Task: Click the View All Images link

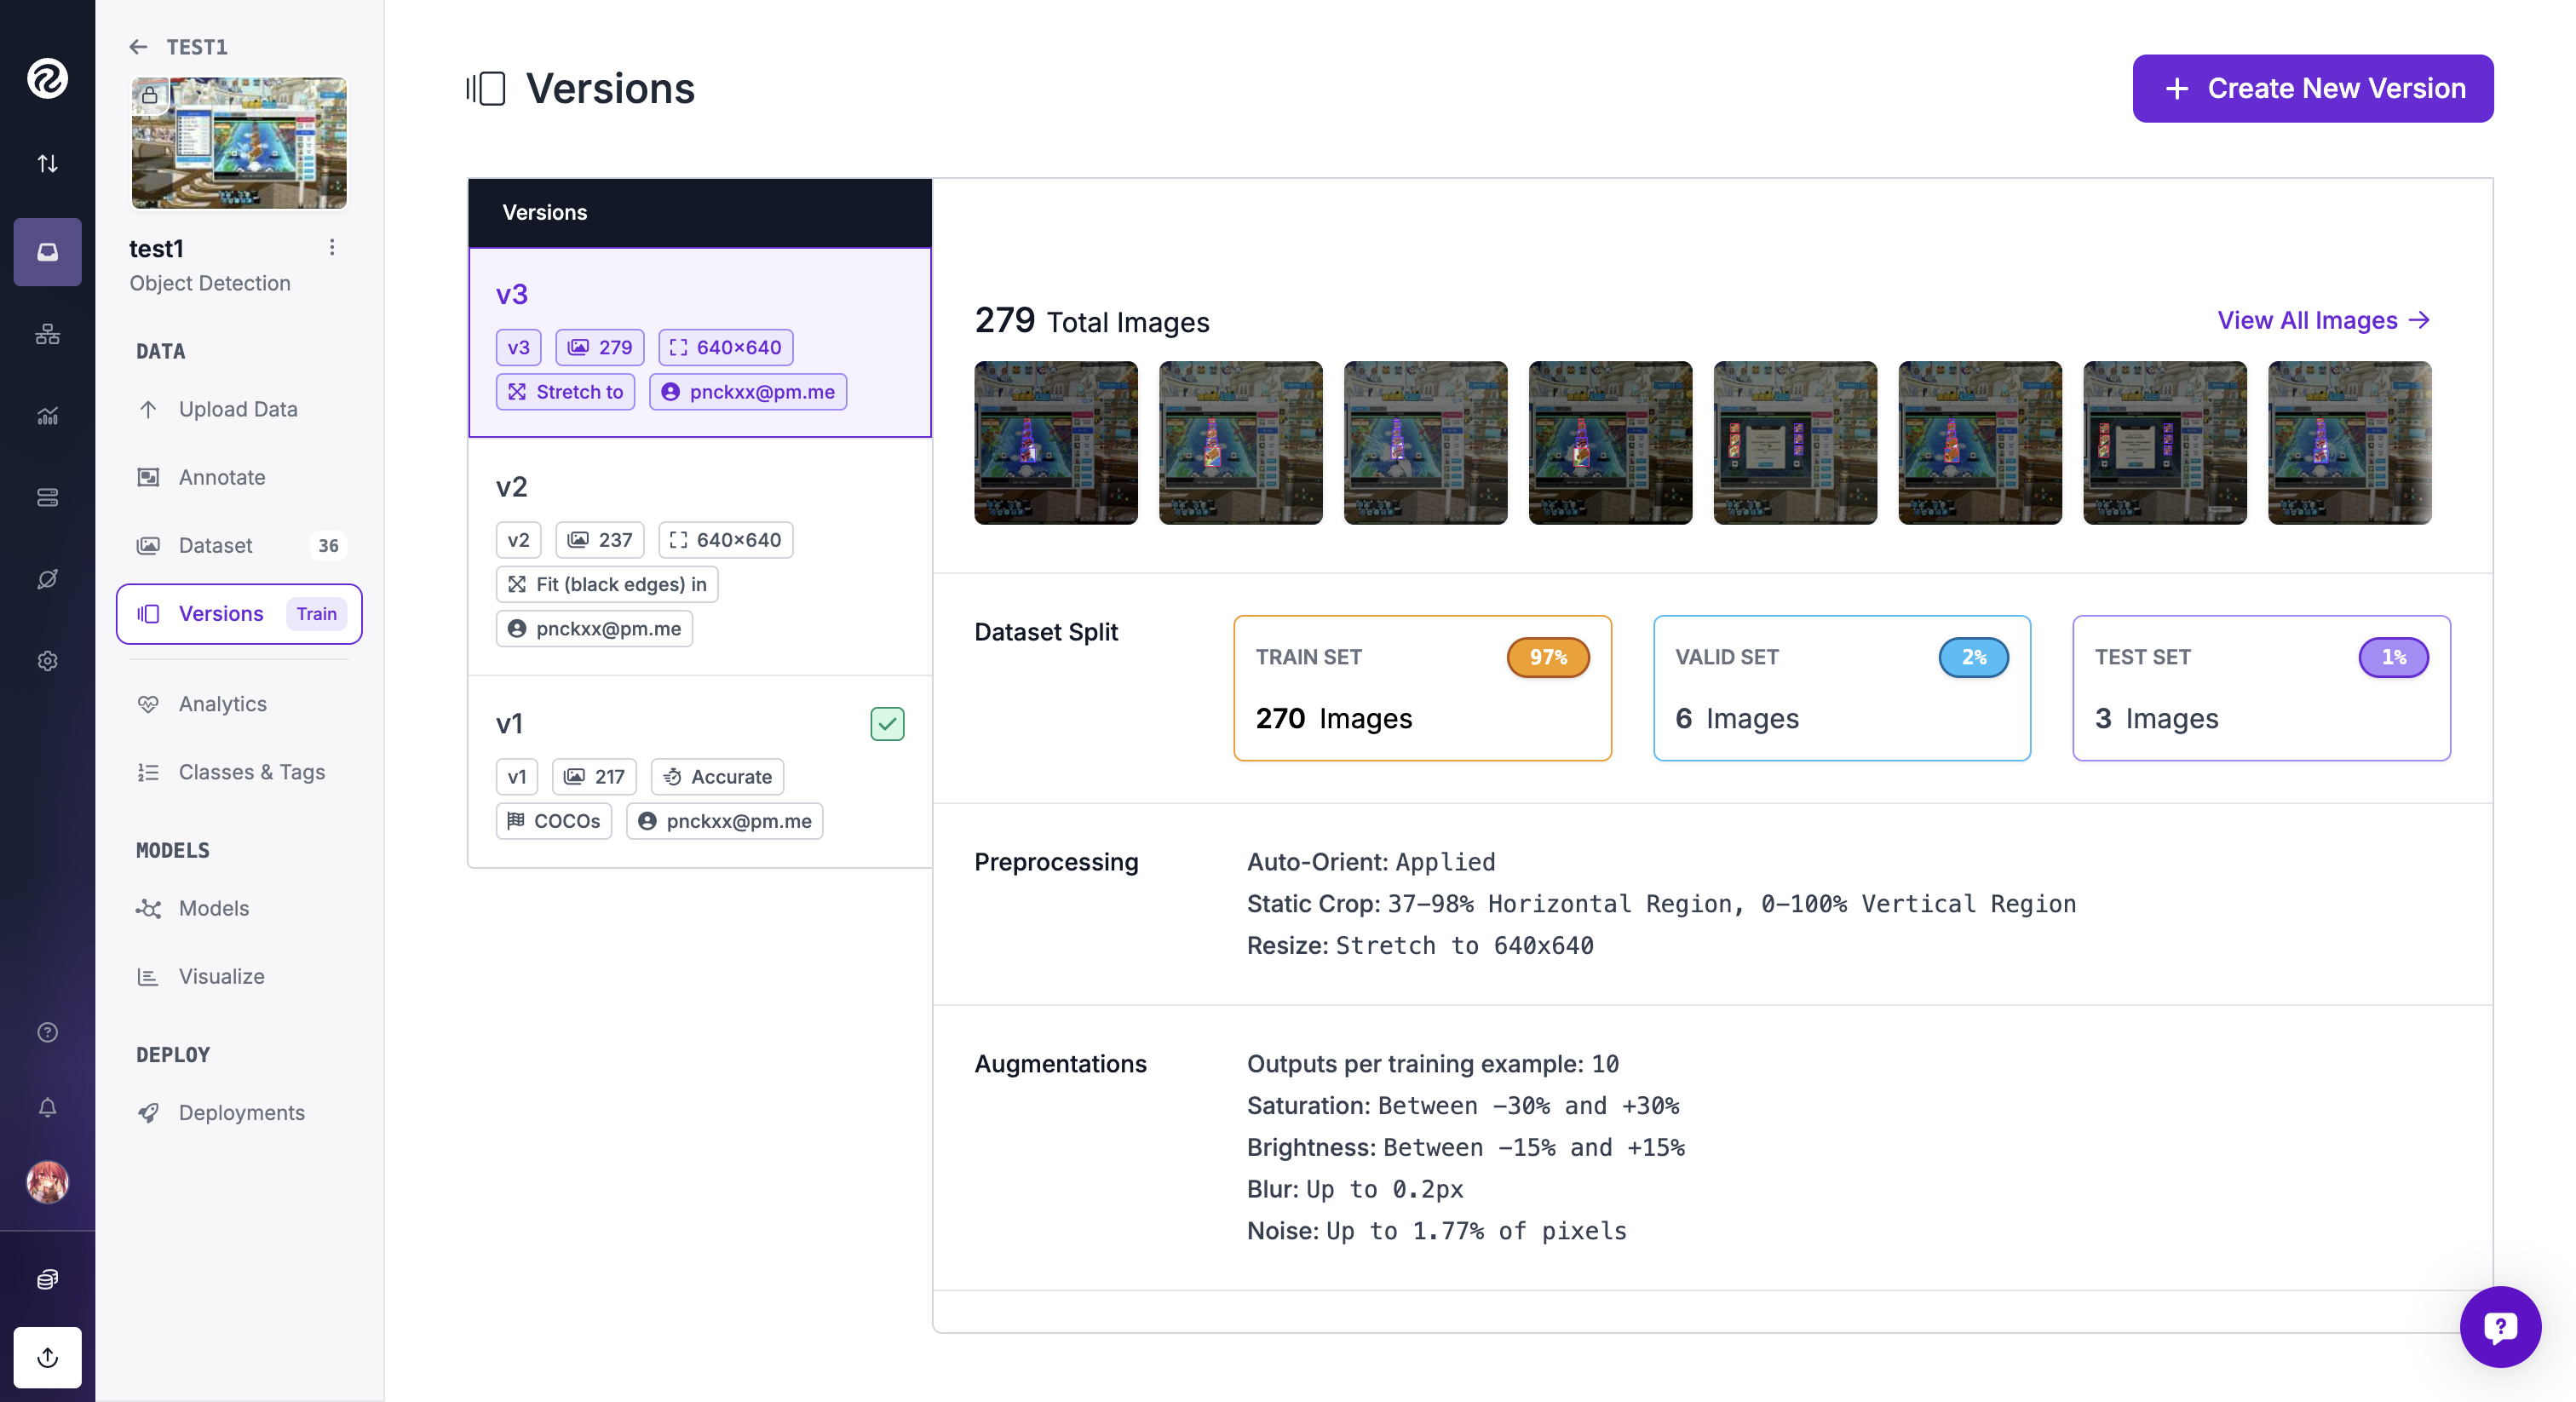Action: pos(2322,320)
